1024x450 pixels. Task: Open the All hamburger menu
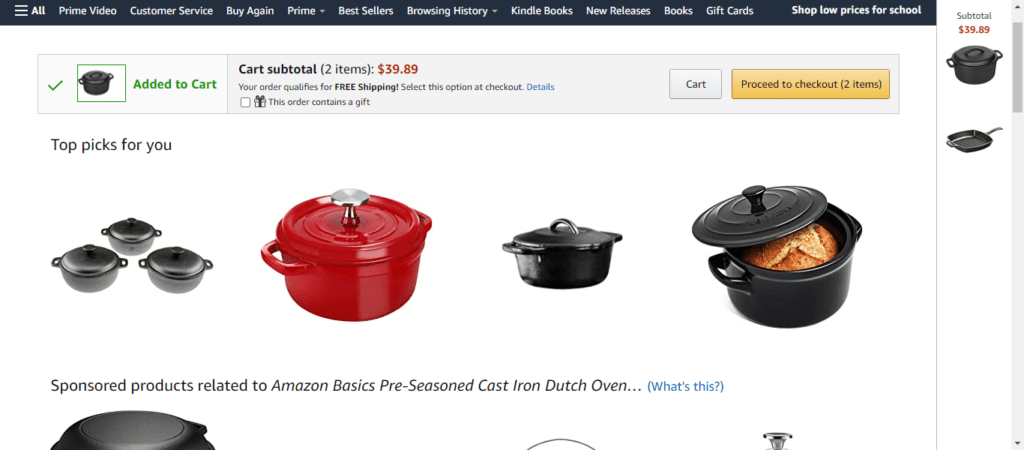30,11
